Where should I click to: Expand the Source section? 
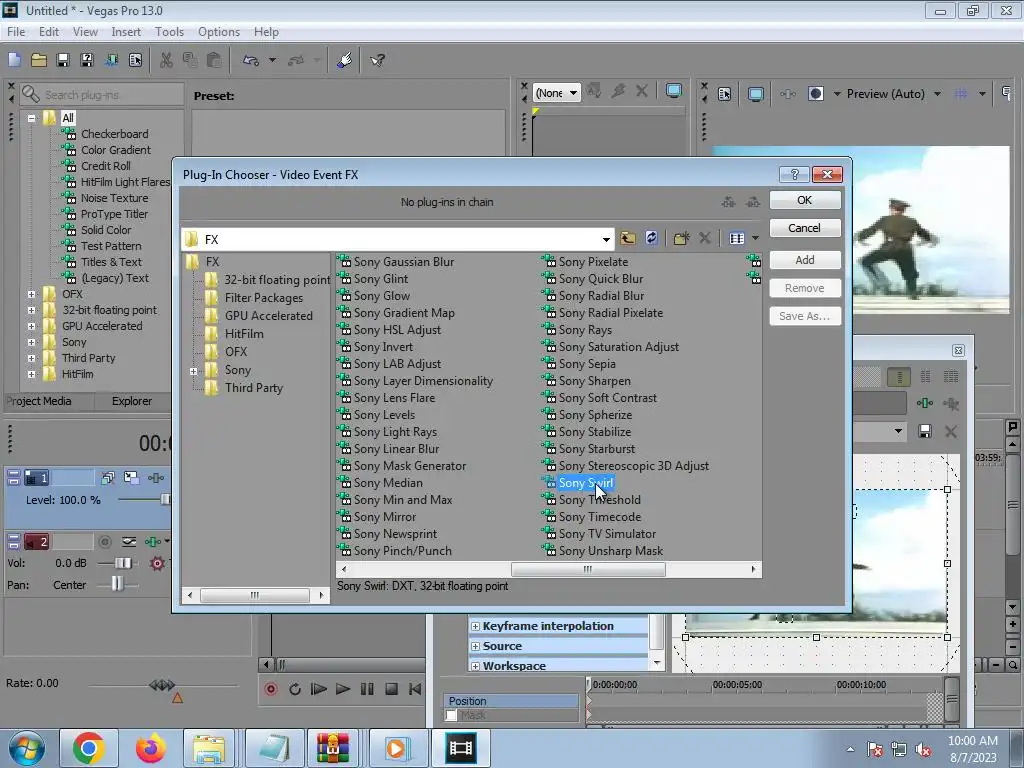click(x=475, y=647)
